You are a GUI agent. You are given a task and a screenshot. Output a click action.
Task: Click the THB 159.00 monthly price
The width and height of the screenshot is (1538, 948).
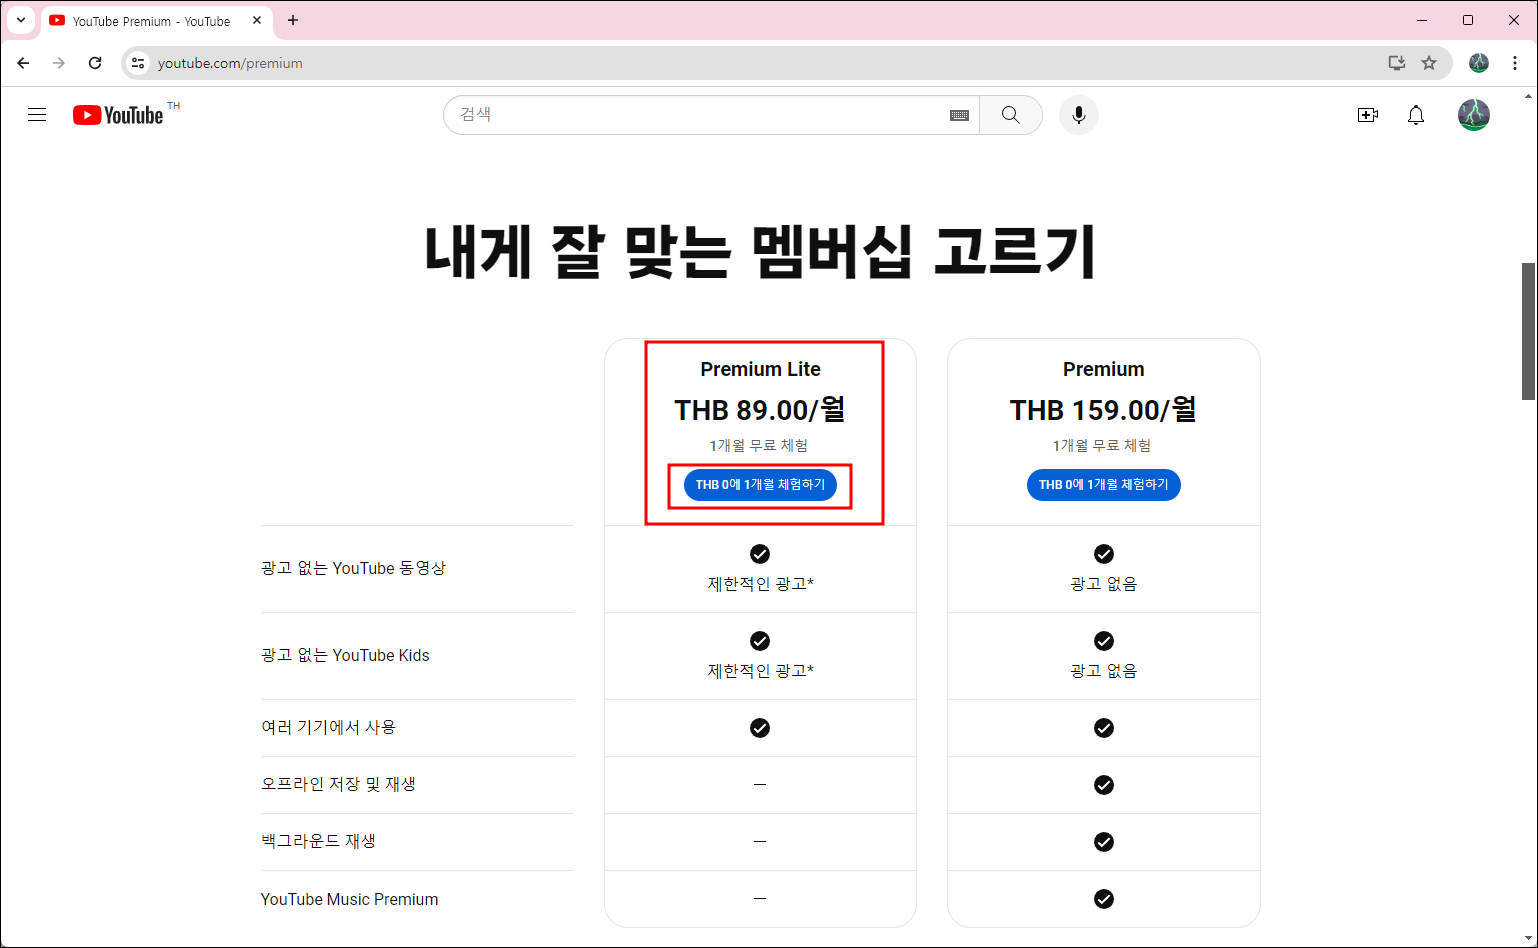pyautogui.click(x=1104, y=410)
